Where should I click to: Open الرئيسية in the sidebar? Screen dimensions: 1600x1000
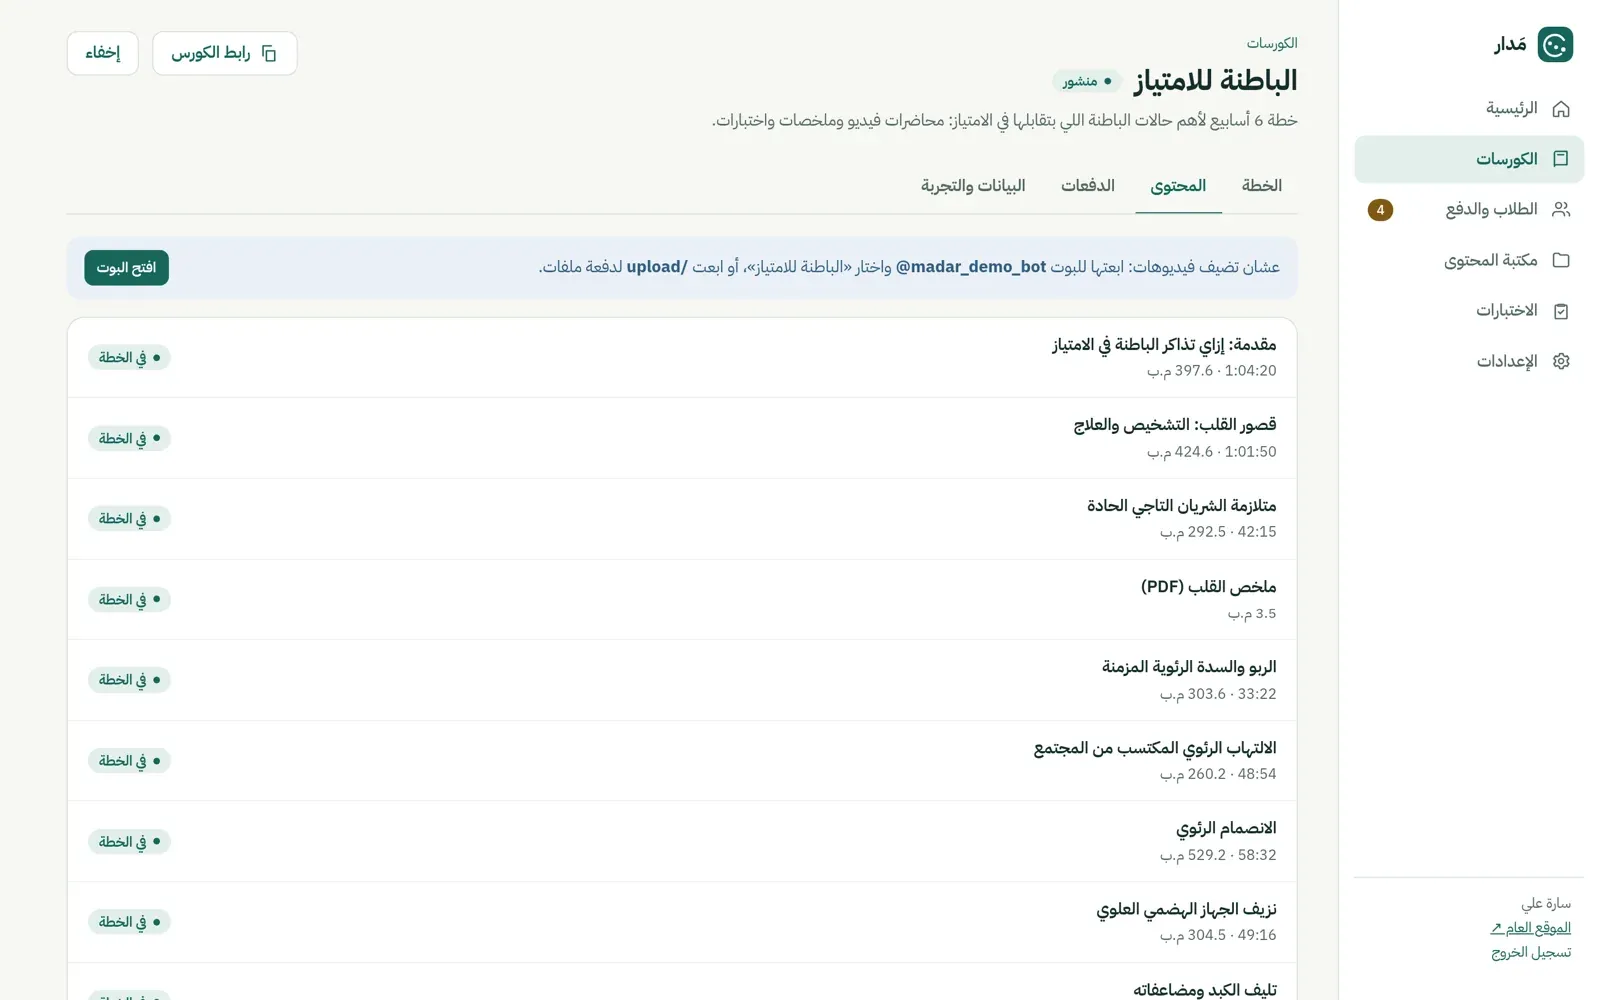tap(1469, 108)
